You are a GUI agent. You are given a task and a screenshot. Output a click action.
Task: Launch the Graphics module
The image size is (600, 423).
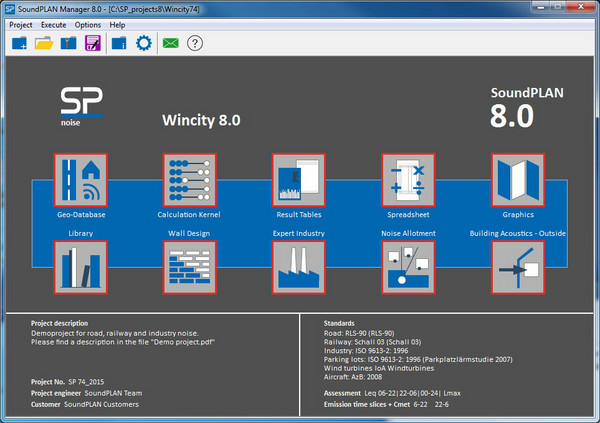pos(518,180)
